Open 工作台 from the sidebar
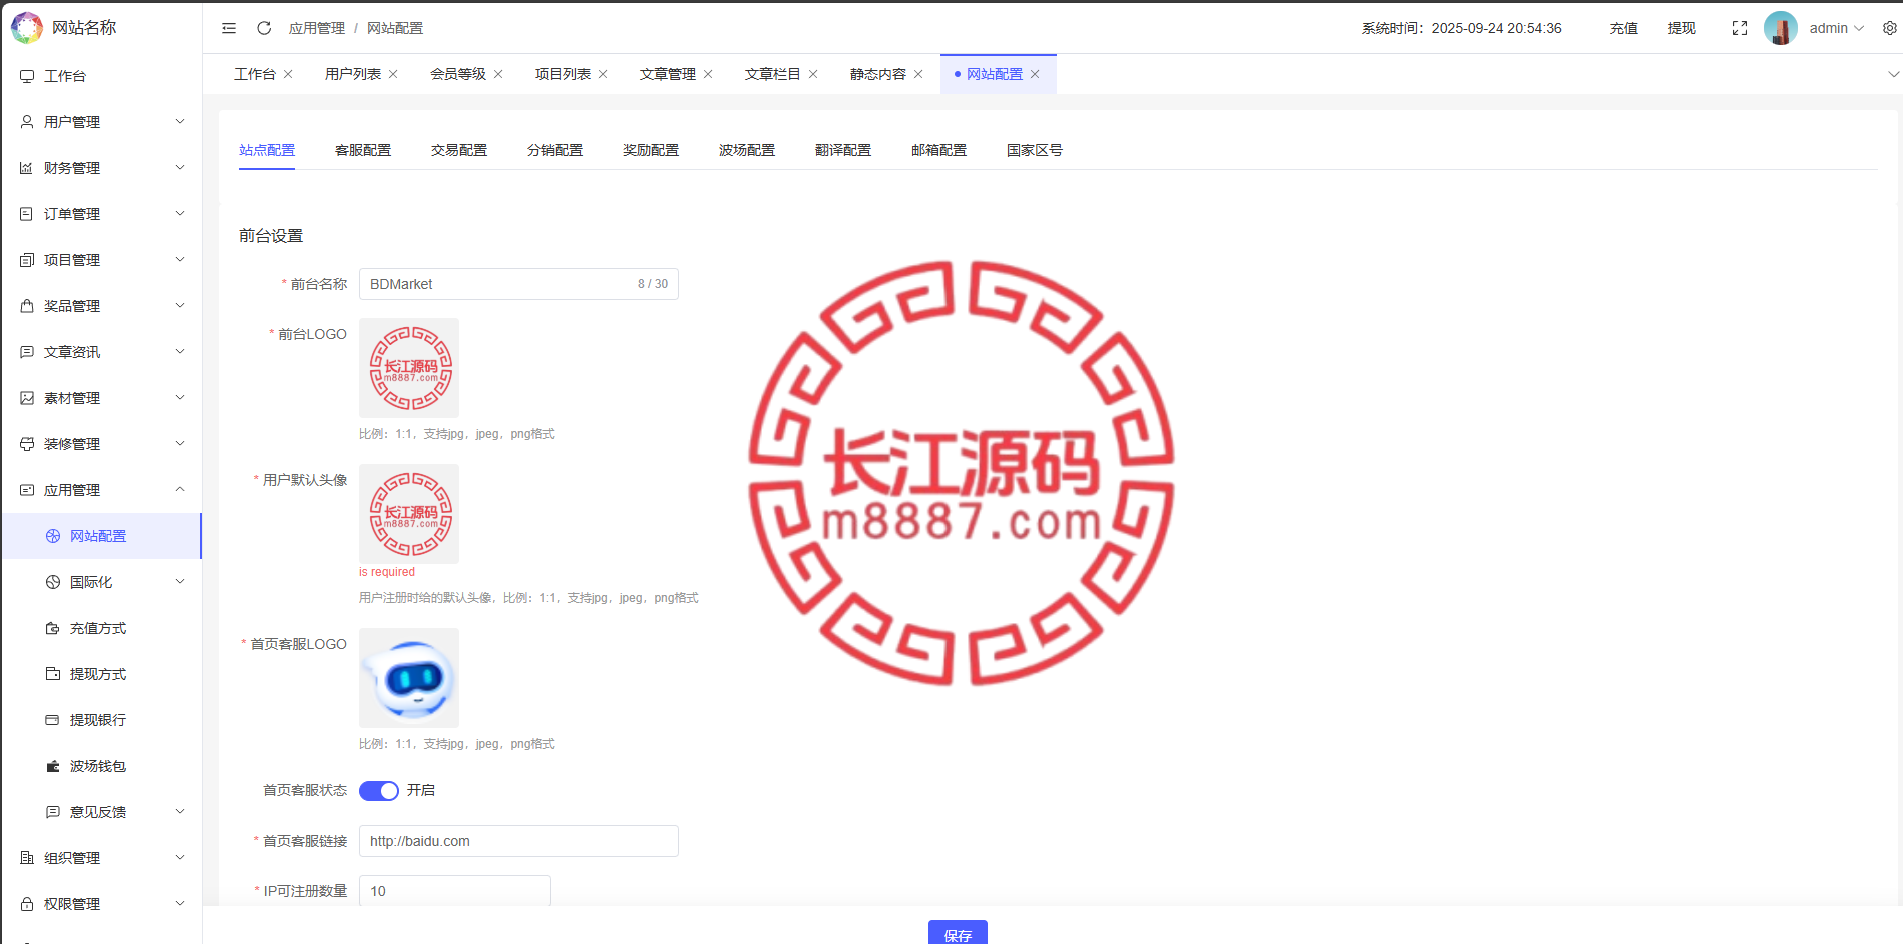 [101, 76]
